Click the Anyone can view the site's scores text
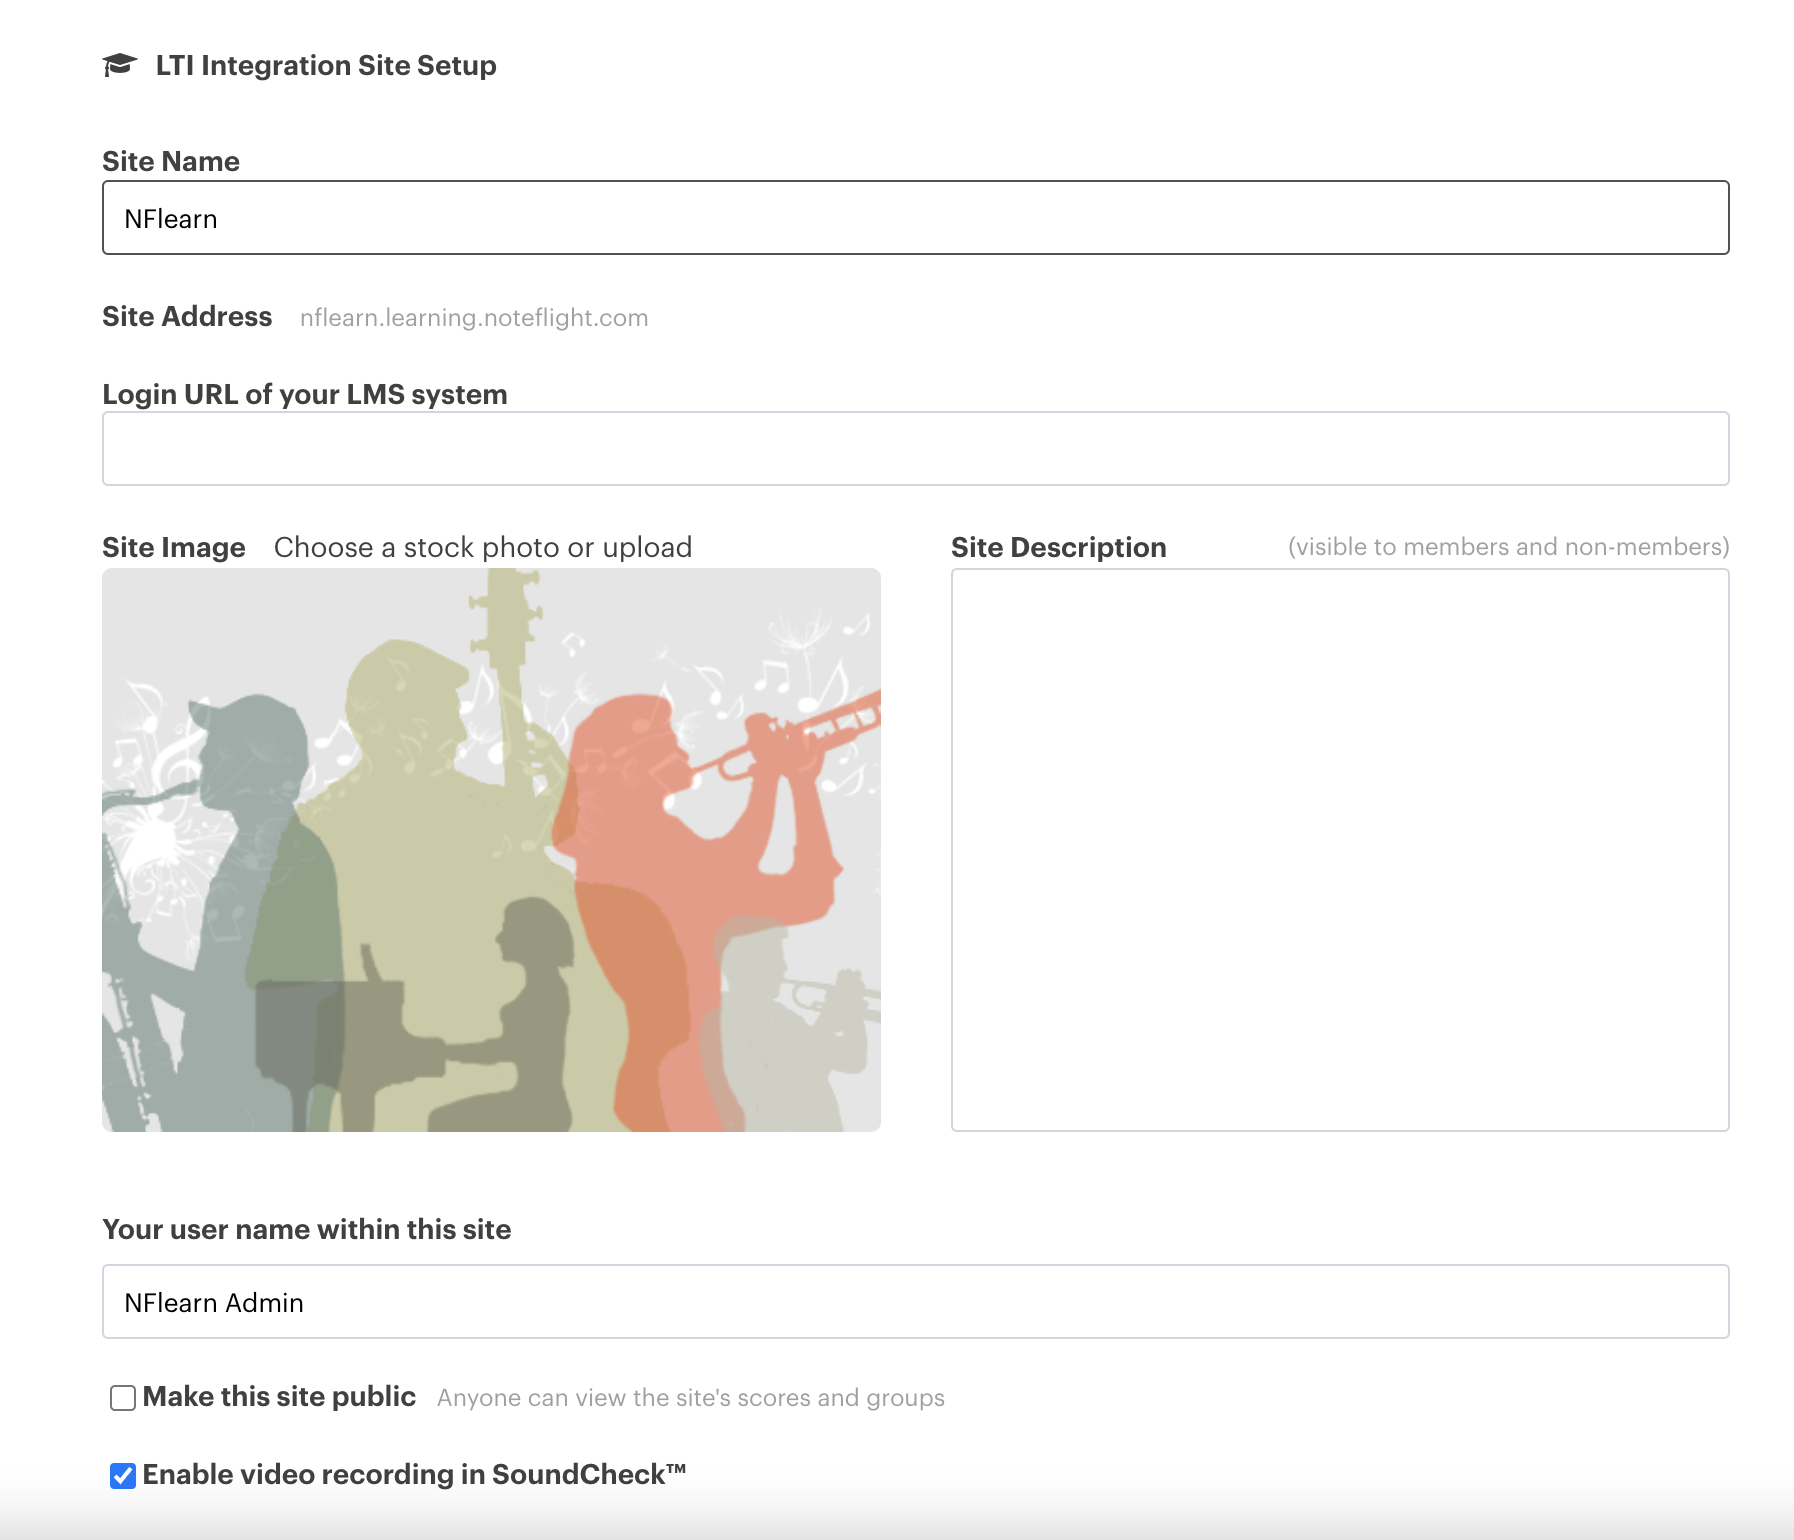Viewport: 1794px width, 1540px height. [x=691, y=1398]
